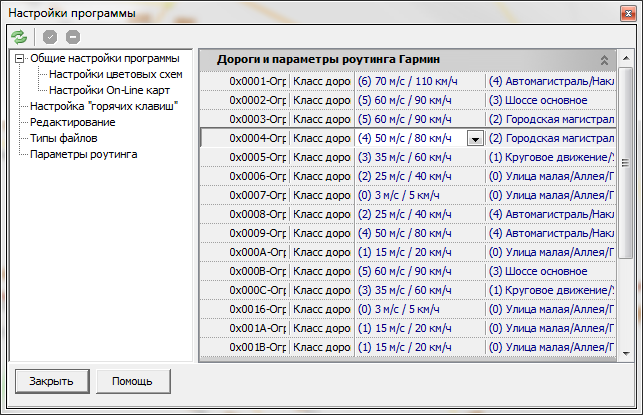
Task: Click the green refresh icon in toolbar
Action: (x=19, y=37)
